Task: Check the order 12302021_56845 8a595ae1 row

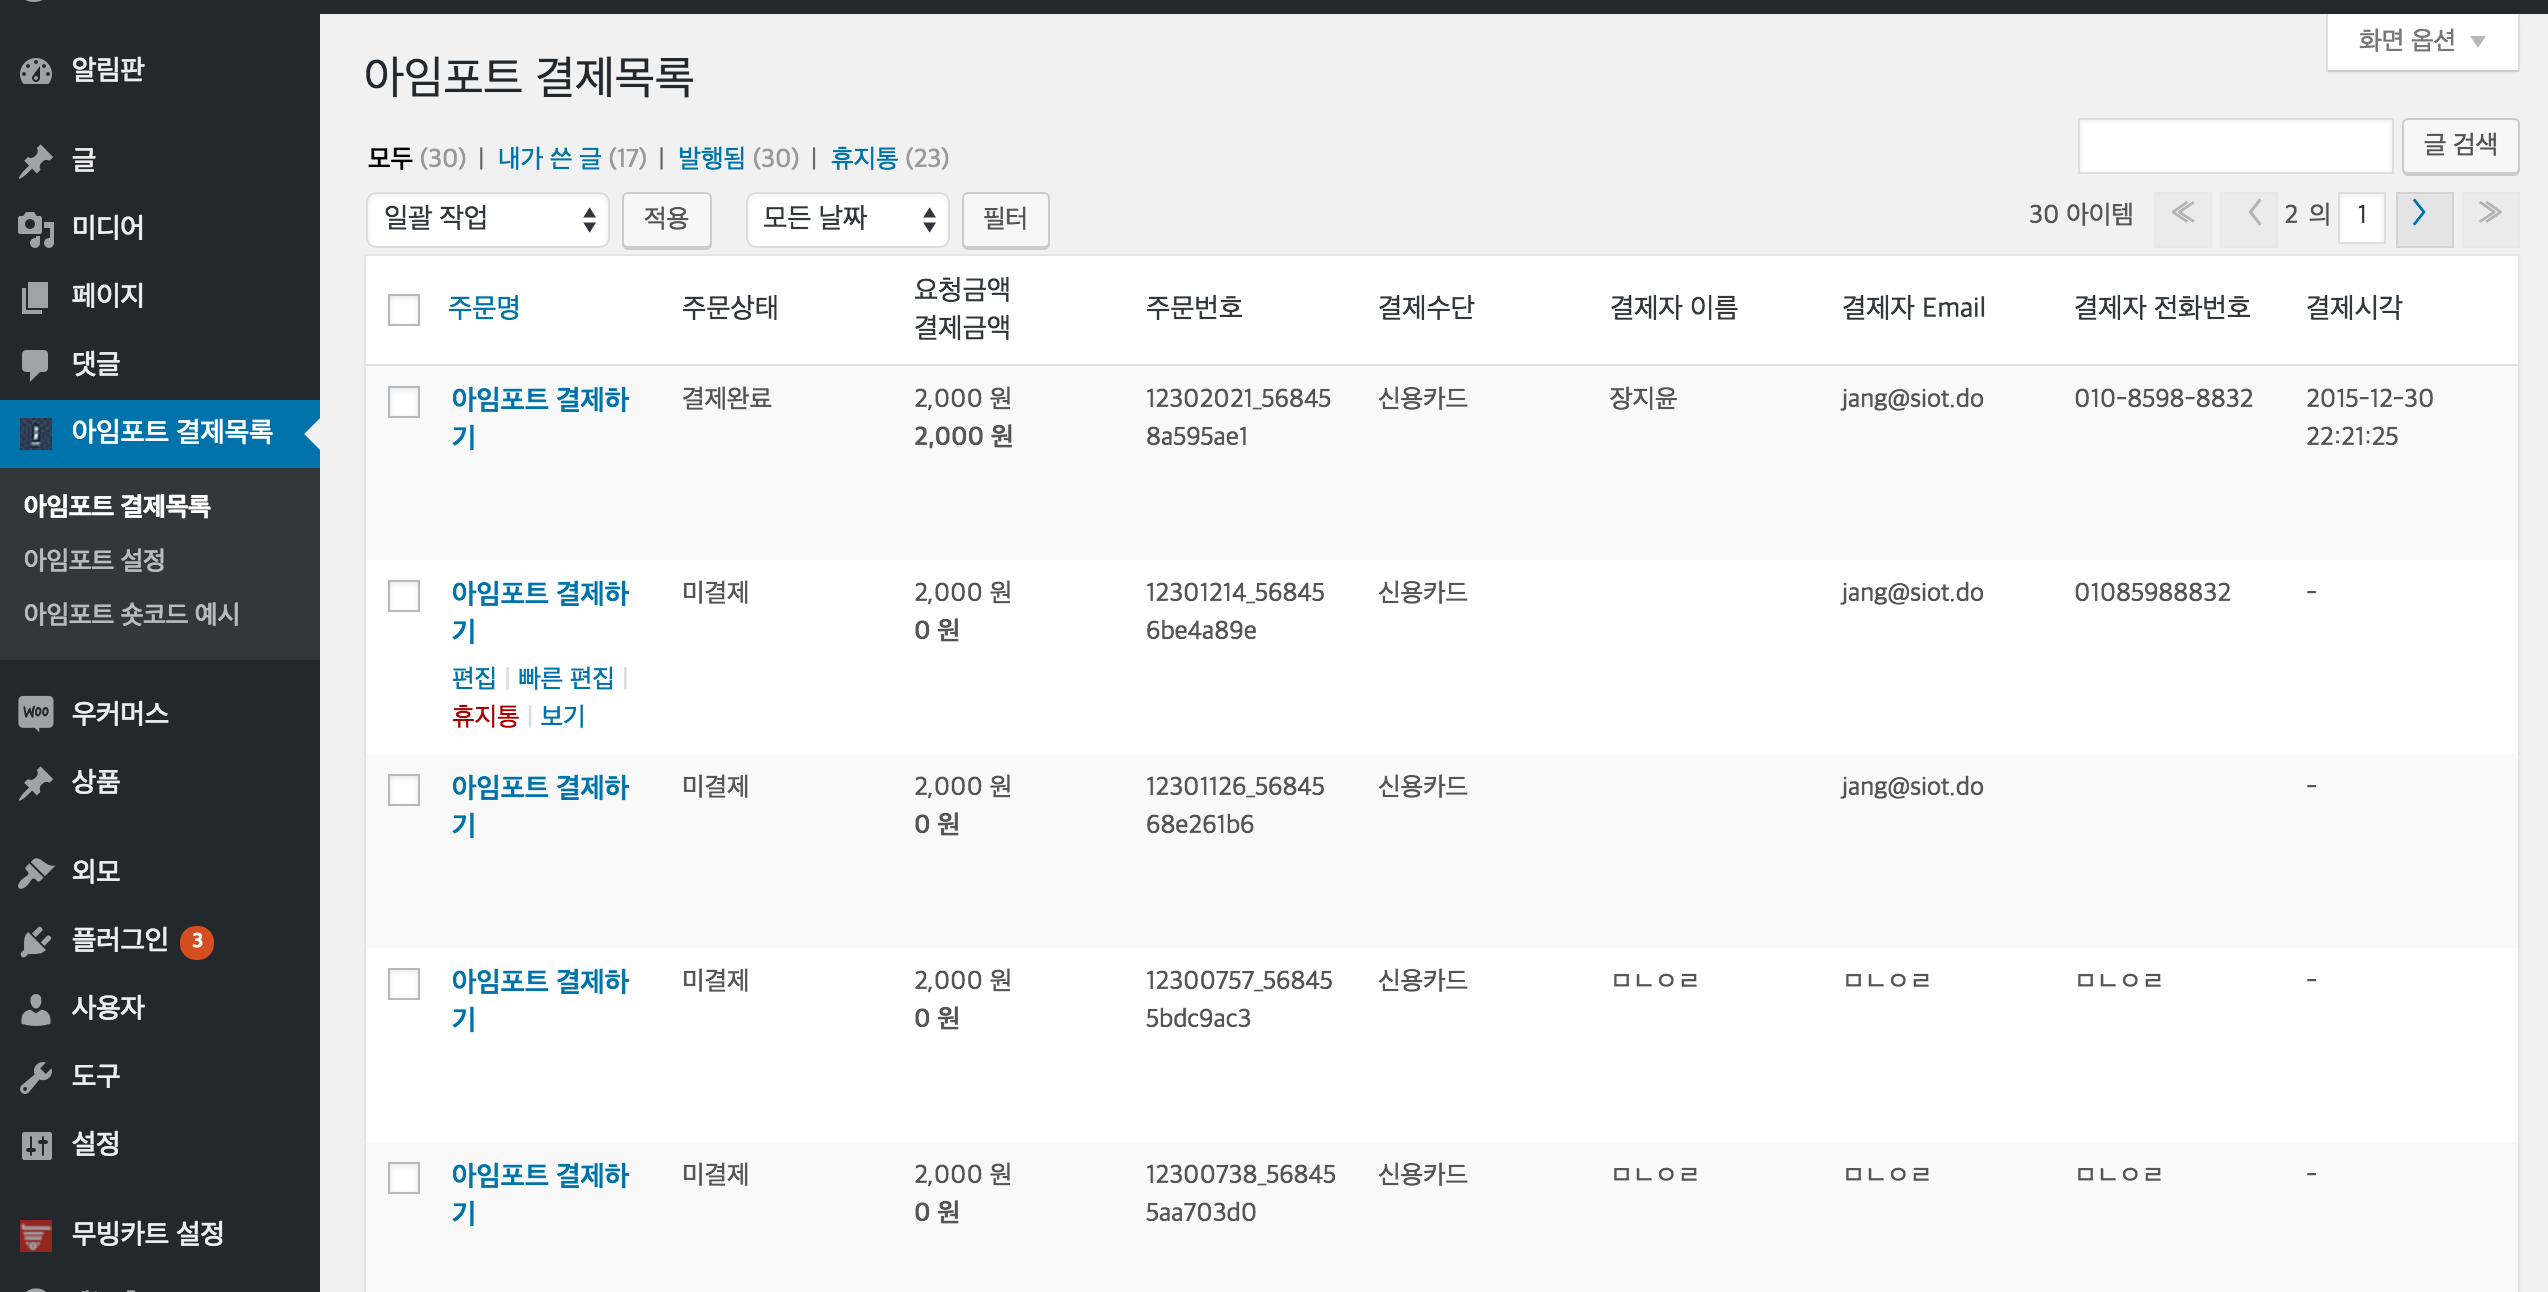Action: [404, 401]
